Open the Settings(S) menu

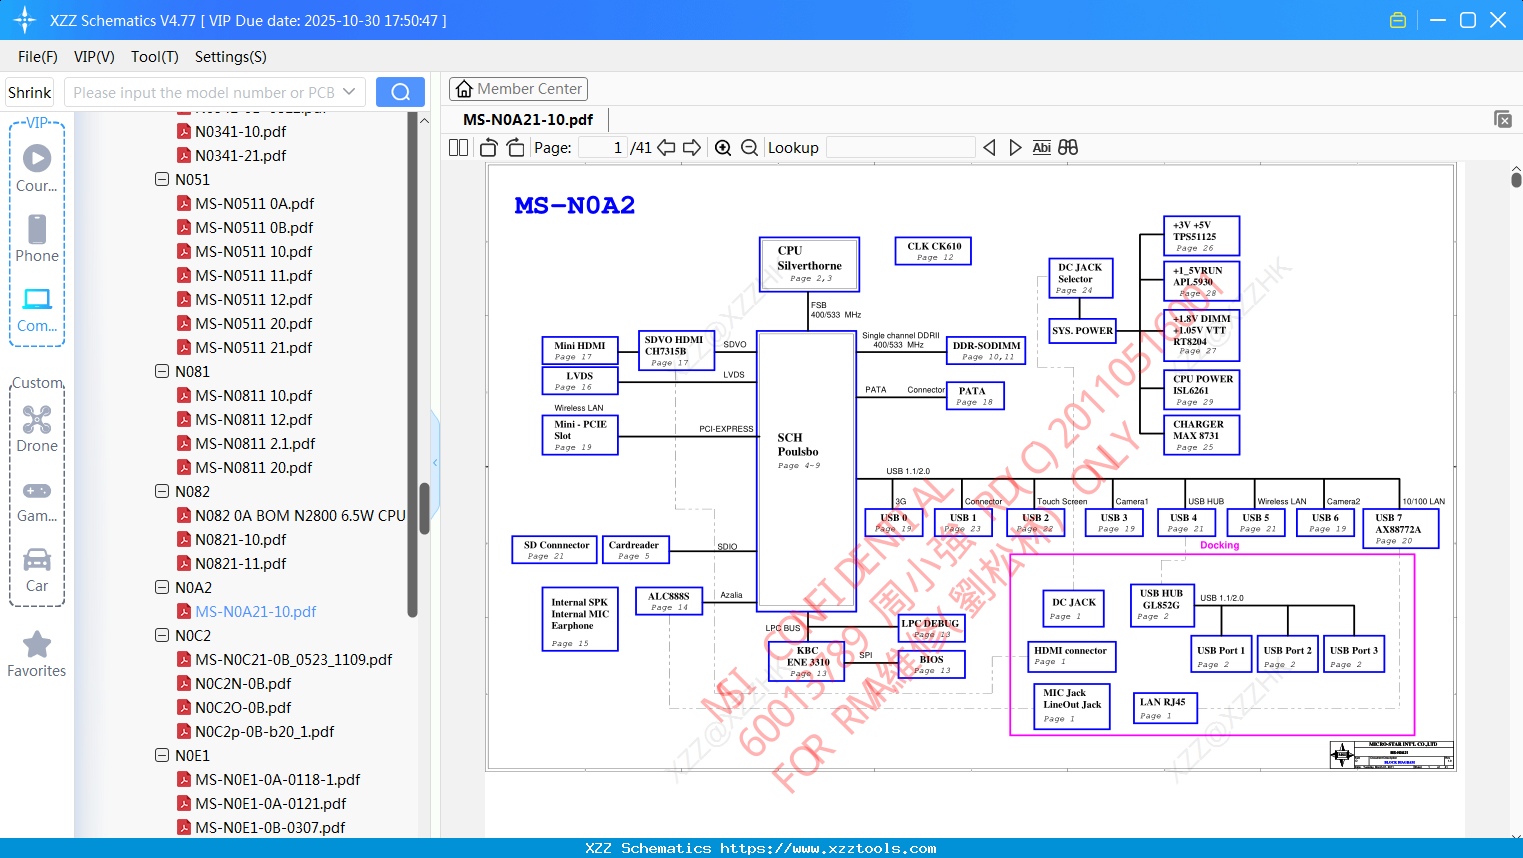click(x=230, y=57)
